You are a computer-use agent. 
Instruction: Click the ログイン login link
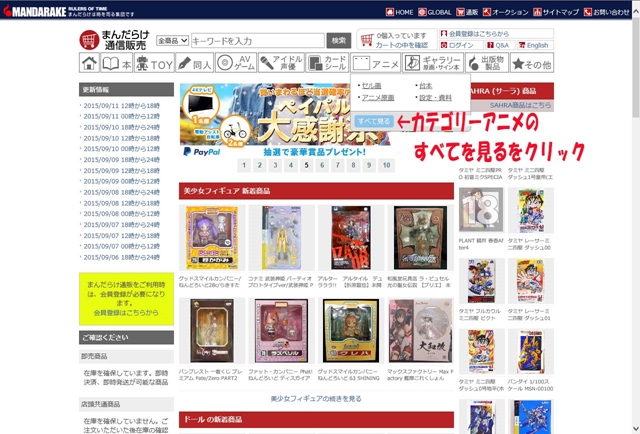(461, 46)
